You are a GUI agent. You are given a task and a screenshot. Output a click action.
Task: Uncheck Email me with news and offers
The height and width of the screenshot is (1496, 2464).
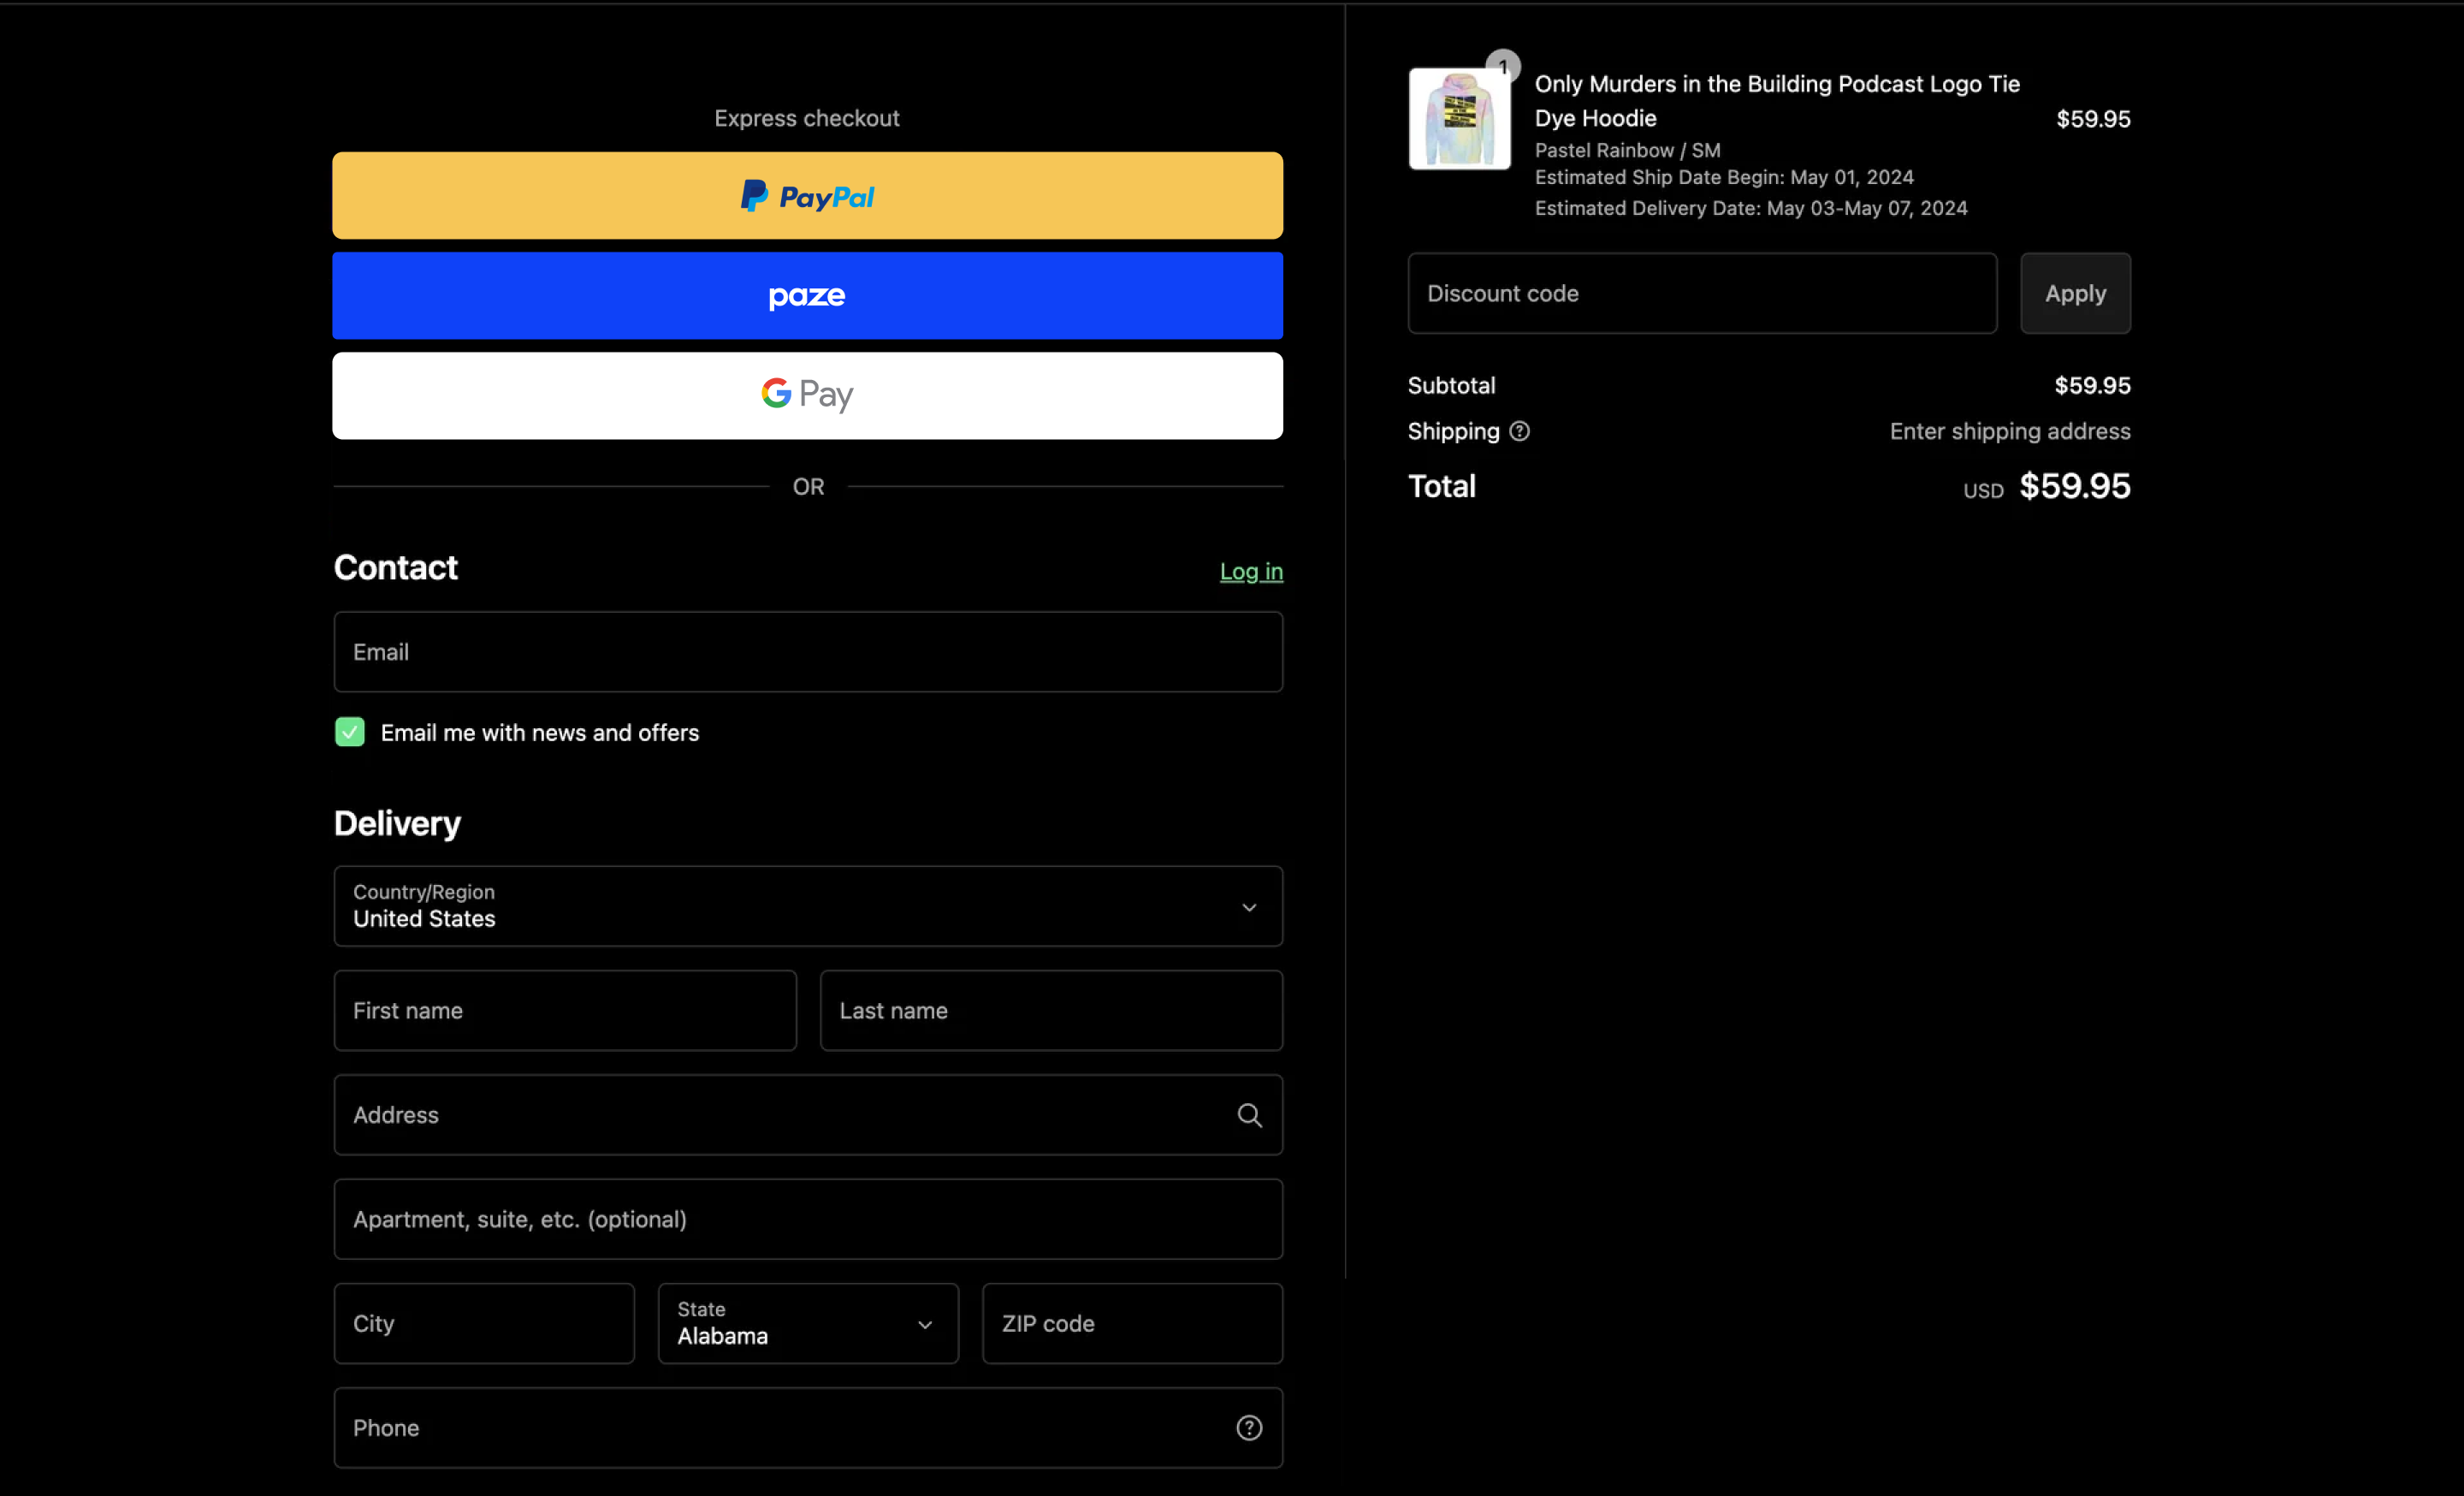(350, 732)
